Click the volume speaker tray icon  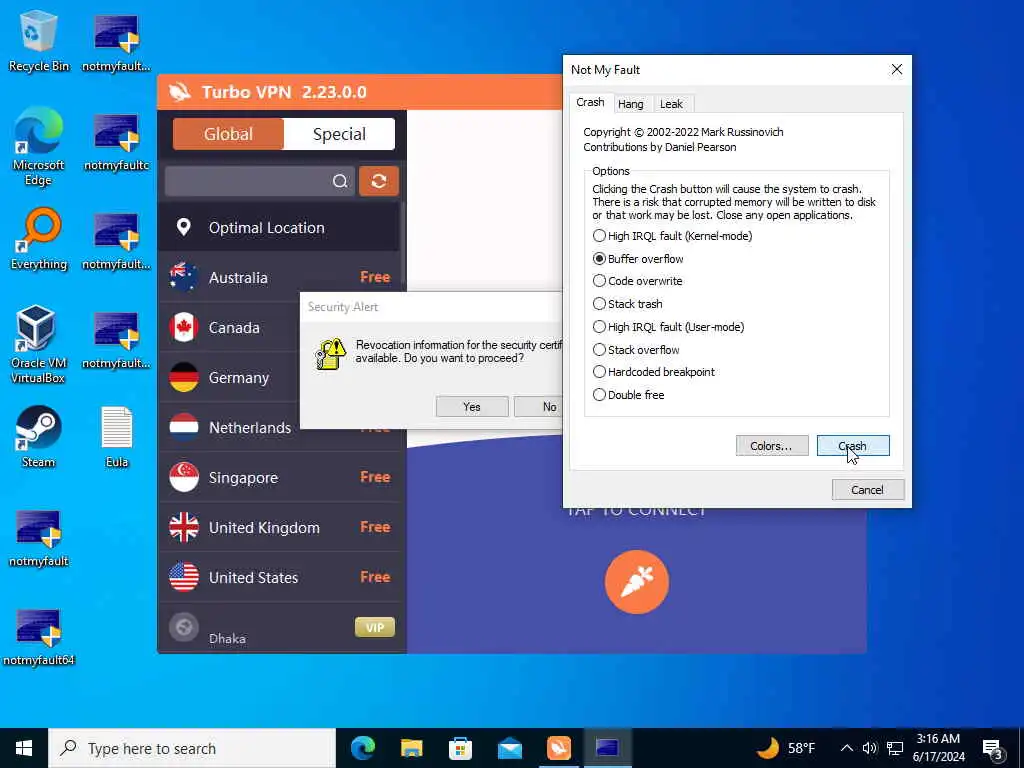[869, 748]
